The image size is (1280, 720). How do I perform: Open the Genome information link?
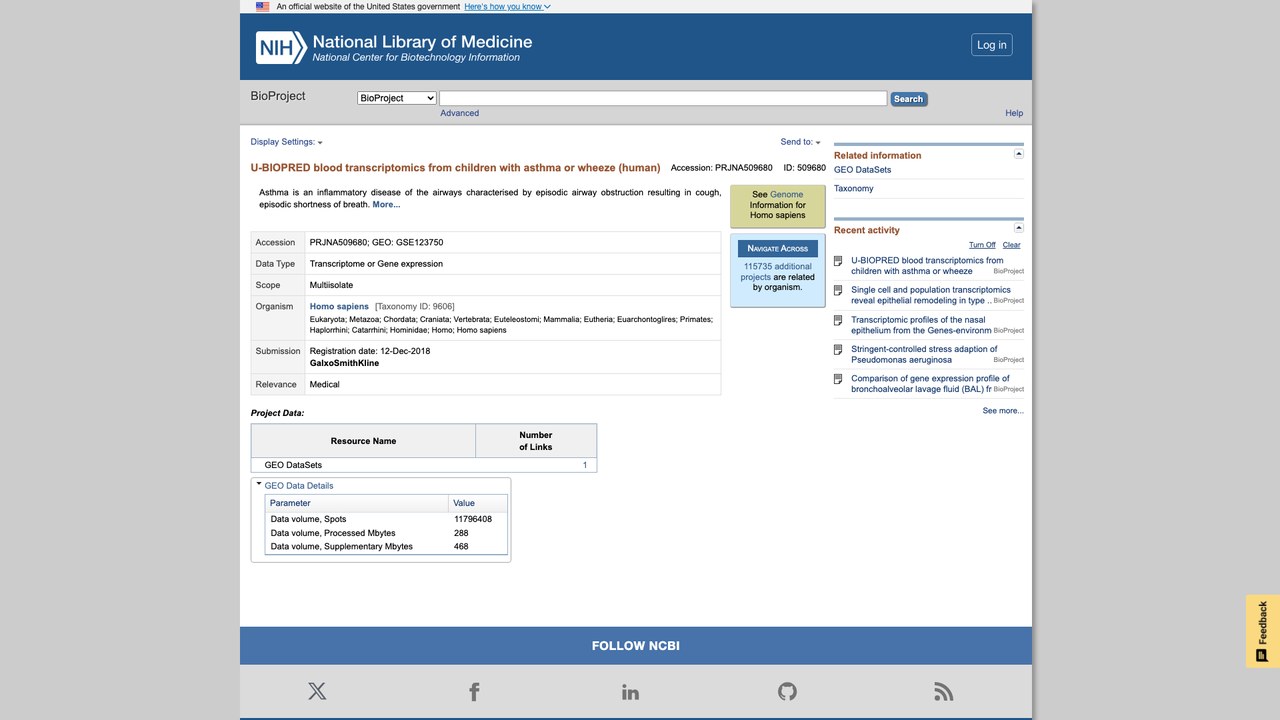tap(786, 195)
